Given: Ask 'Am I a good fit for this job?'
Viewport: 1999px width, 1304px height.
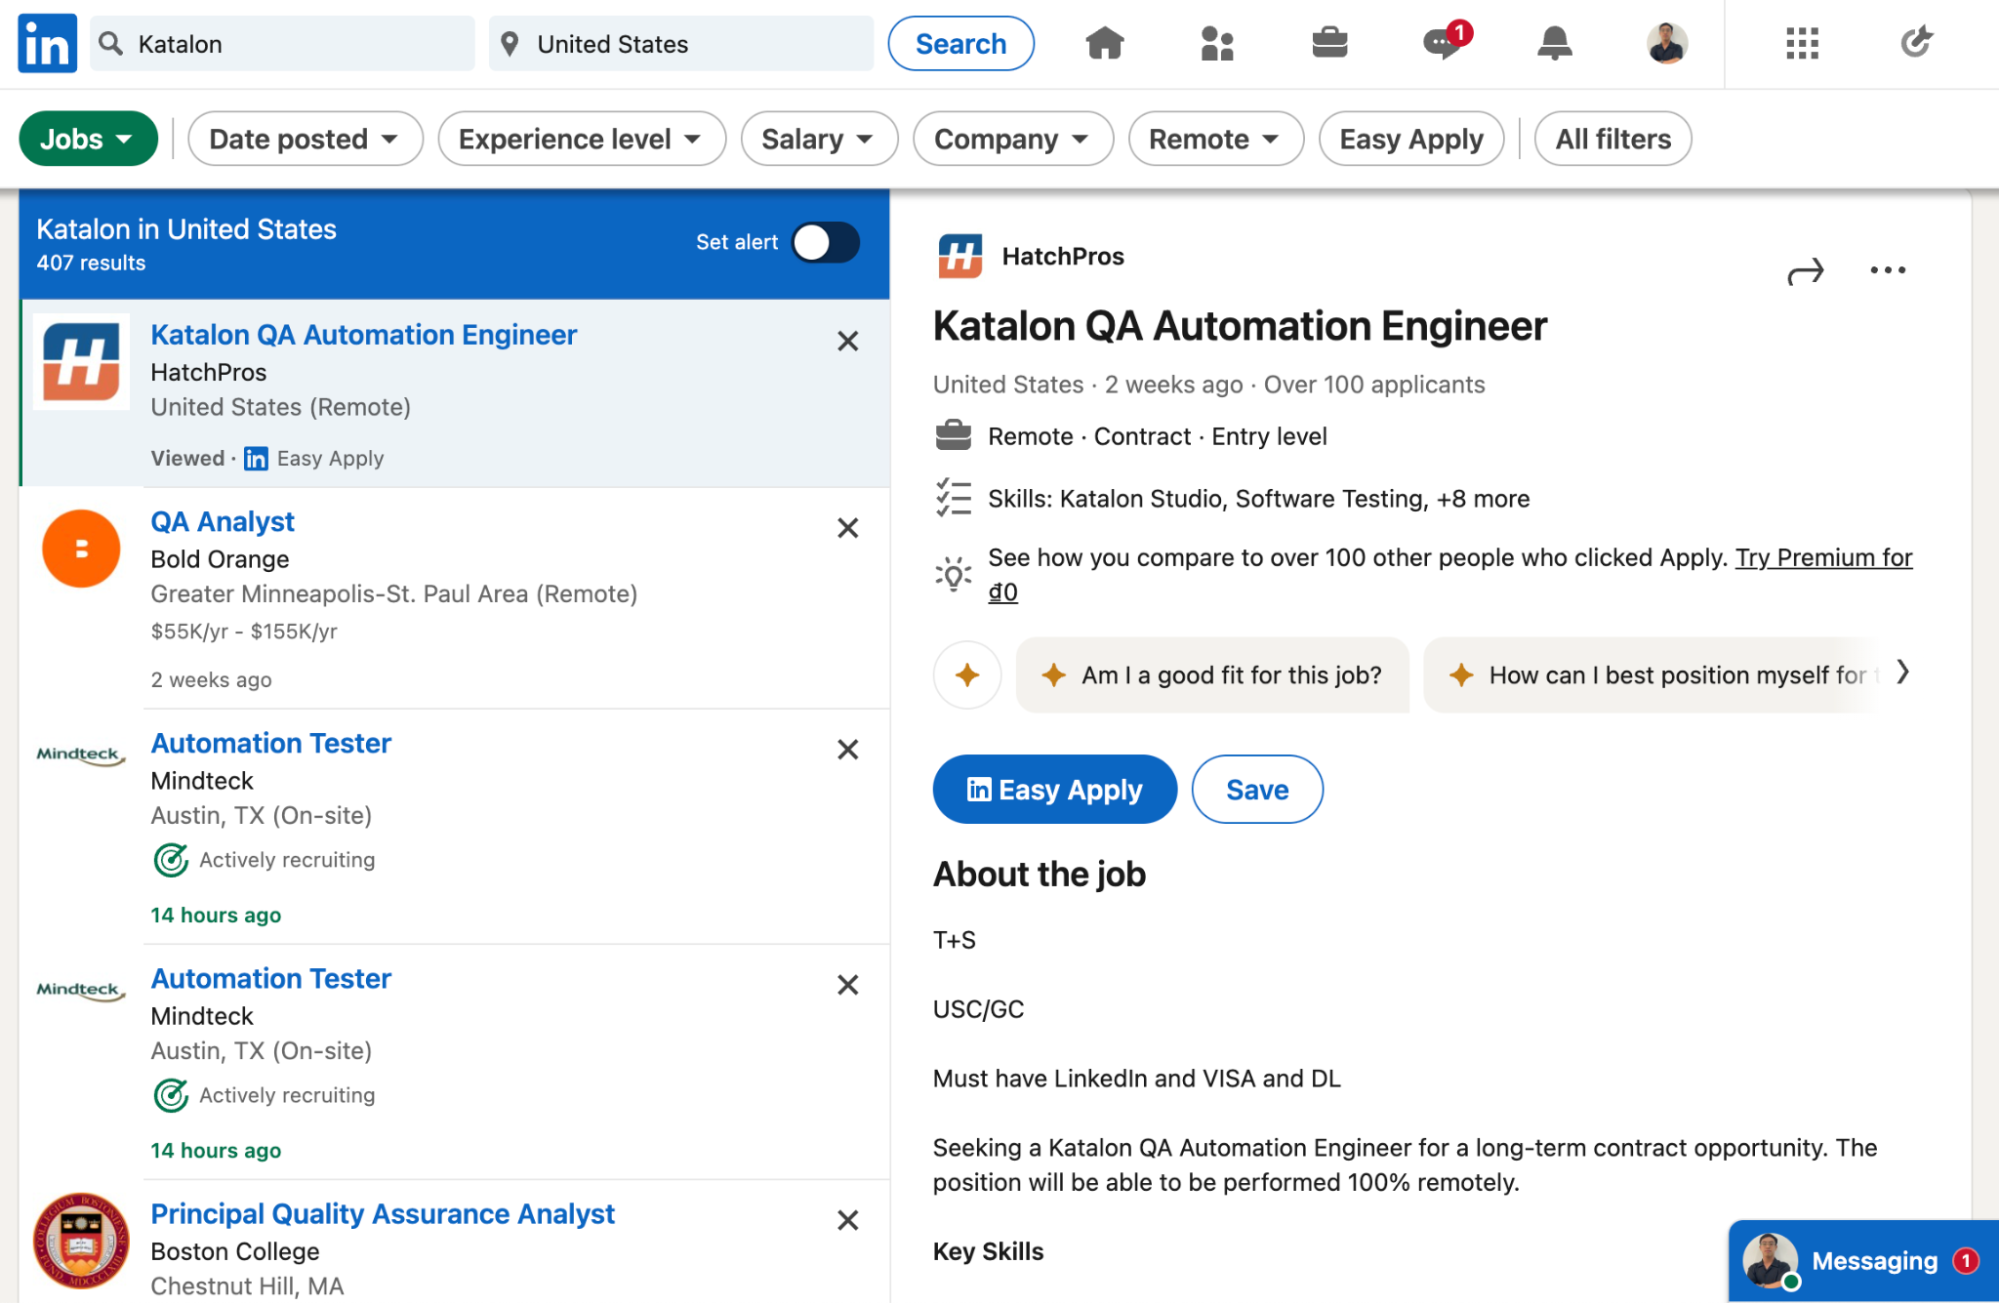Looking at the screenshot, I should pyautogui.click(x=1212, y=675).
